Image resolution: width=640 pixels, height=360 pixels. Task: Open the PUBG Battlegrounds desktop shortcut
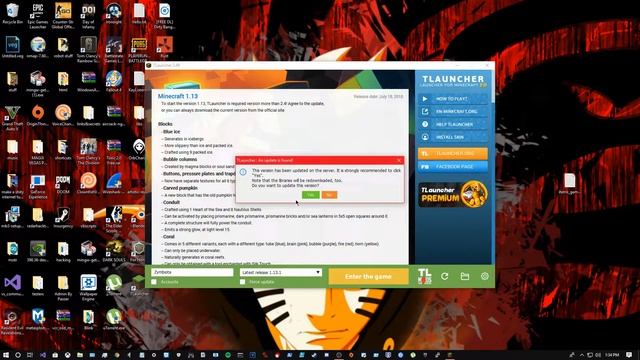pos(139,50)
